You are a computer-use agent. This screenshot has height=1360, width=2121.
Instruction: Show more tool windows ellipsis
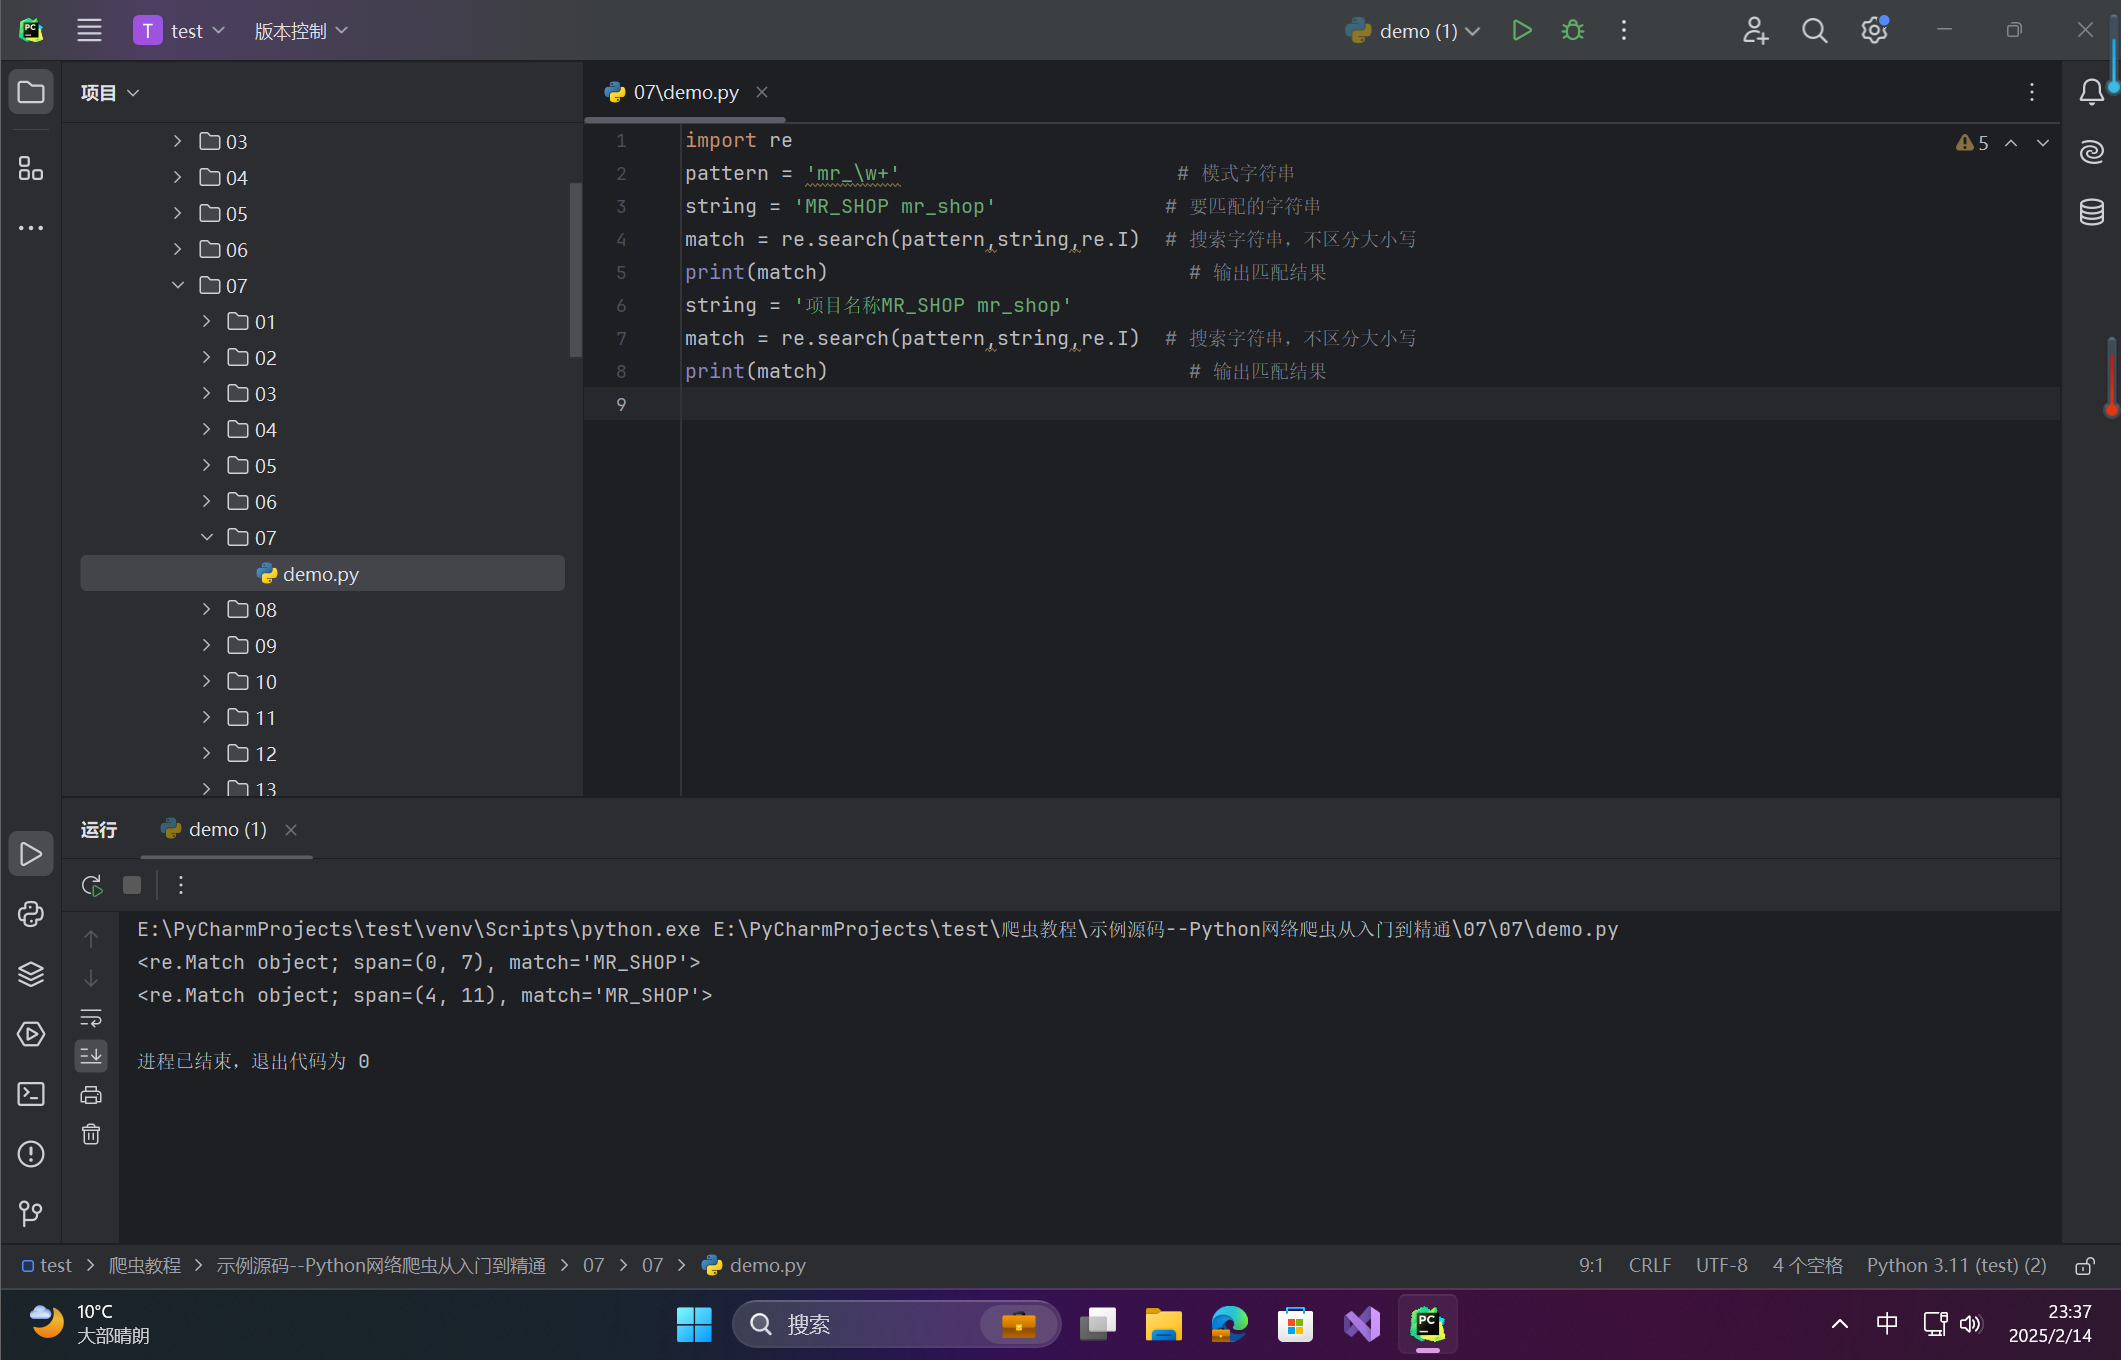click(31, 228)
